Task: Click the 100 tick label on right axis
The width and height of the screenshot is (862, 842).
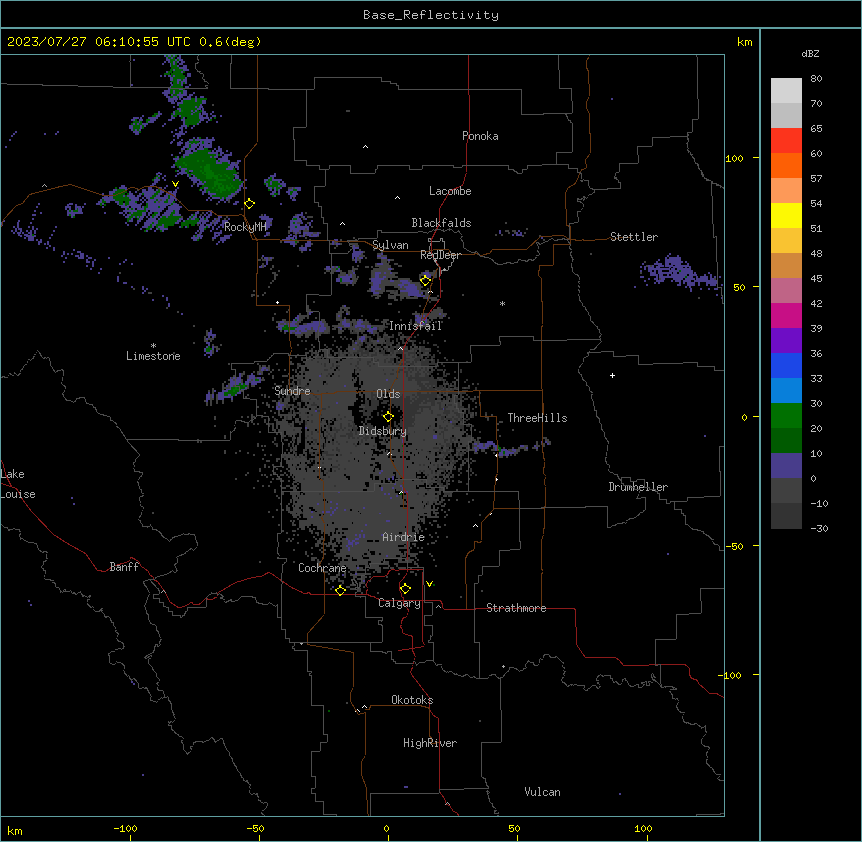Action: point(734,158)
